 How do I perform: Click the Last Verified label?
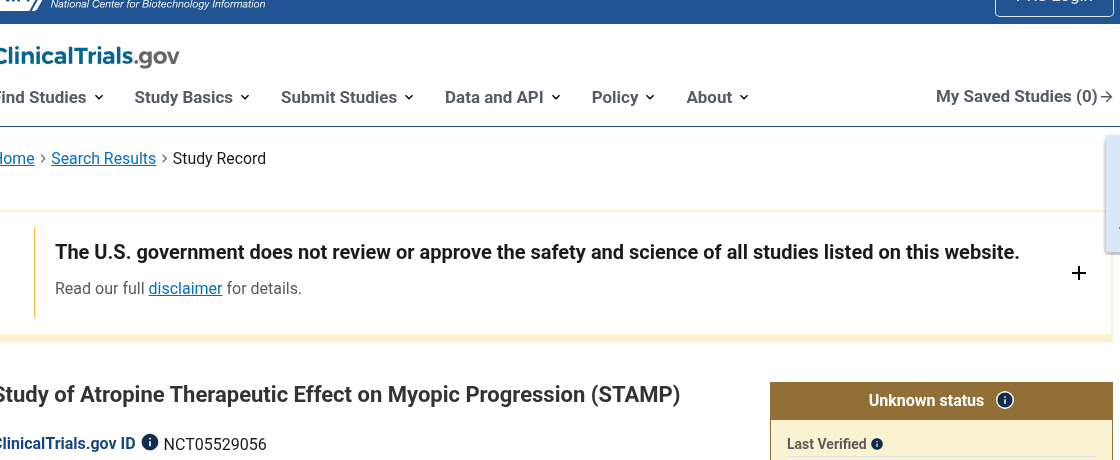[826, 444]
